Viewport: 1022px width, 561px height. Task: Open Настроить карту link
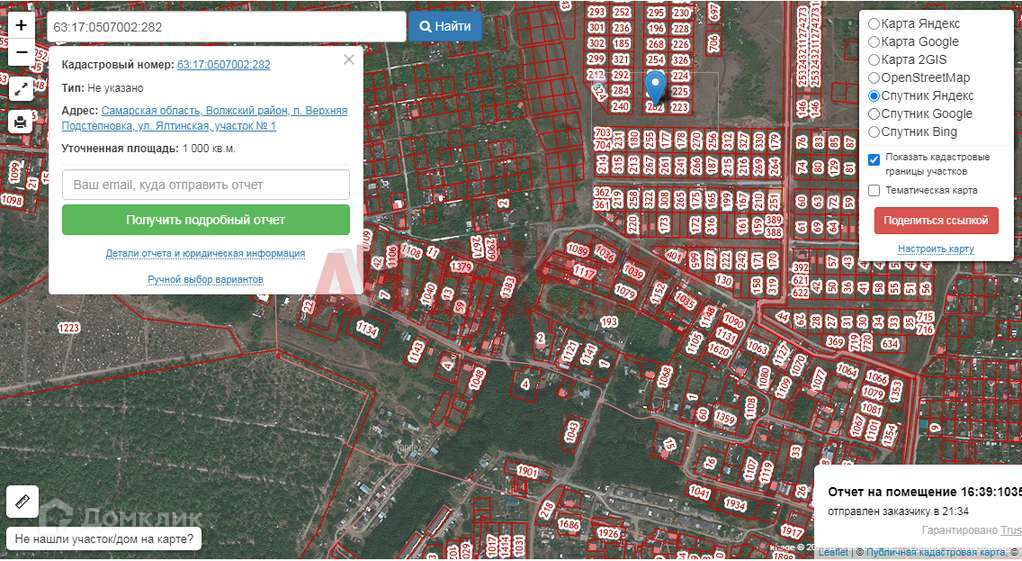(x=936, y=249)
